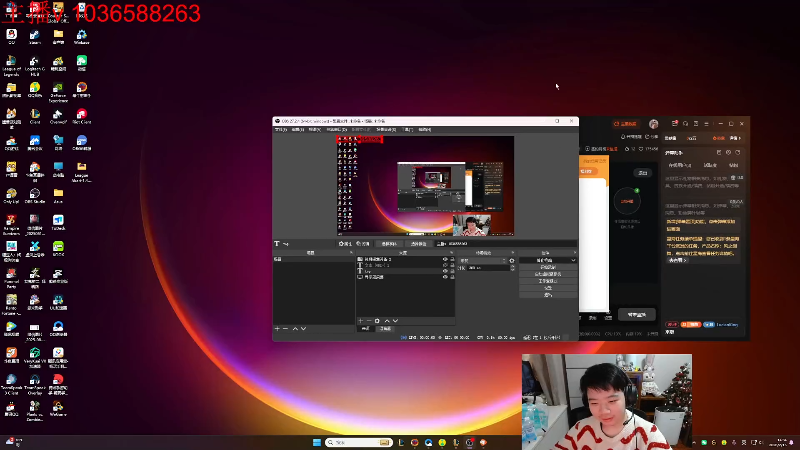
Task: Open the scene transition type dropdown
Action: click(483, 261)
